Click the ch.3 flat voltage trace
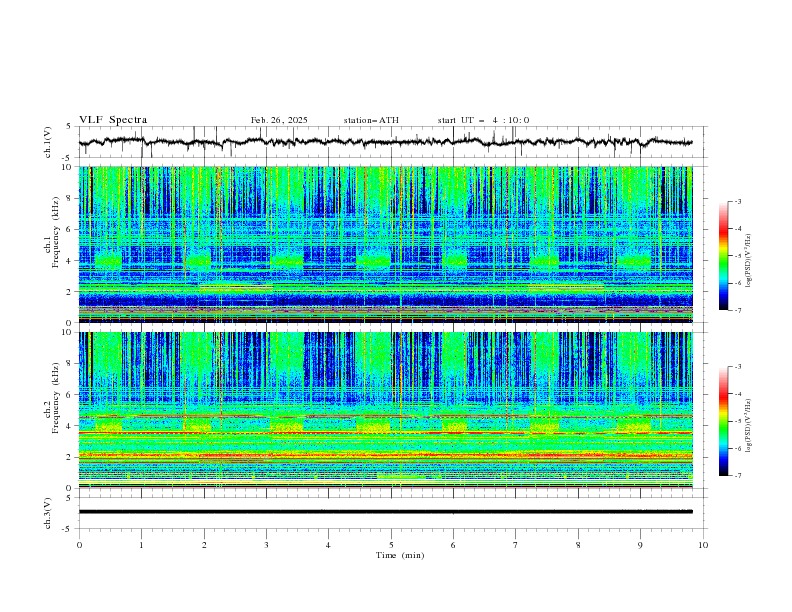The width and height of the screenshot is (792, 612). [x=385, y=512]
